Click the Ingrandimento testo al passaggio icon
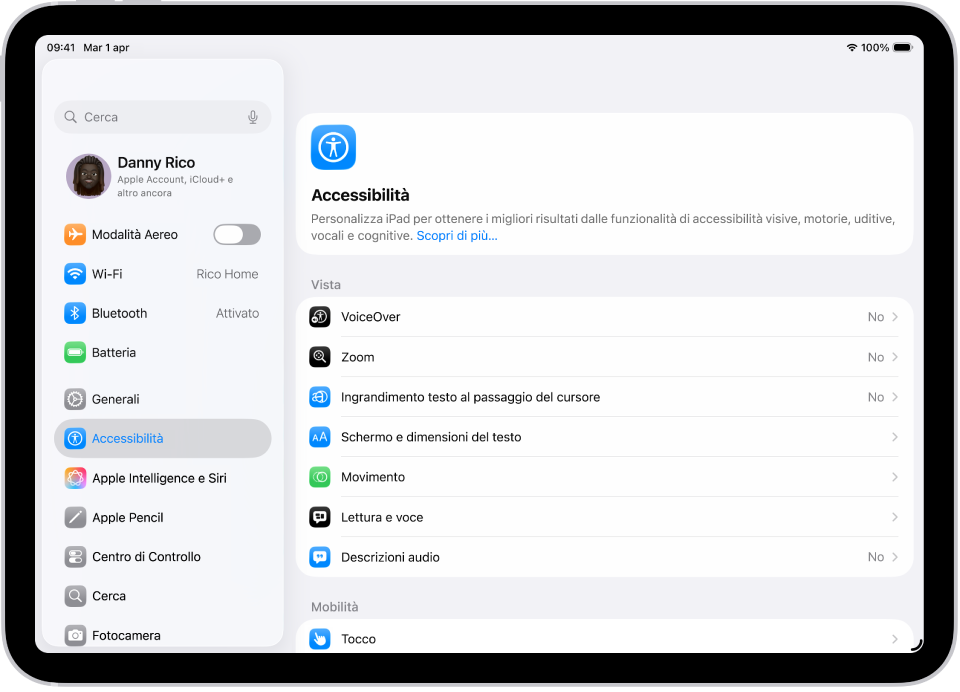Viewport: 960px width, 692px height. (320, 396)
